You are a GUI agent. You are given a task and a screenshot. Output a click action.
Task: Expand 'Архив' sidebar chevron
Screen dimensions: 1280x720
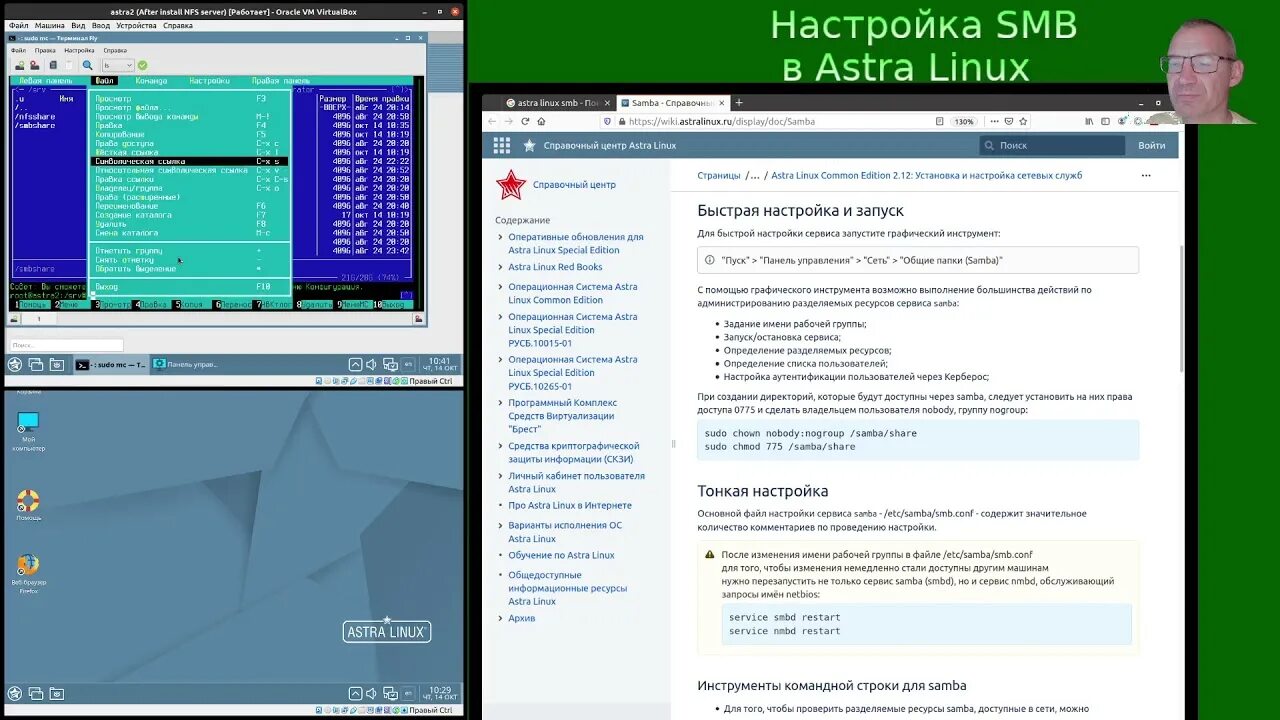[500, 618]
